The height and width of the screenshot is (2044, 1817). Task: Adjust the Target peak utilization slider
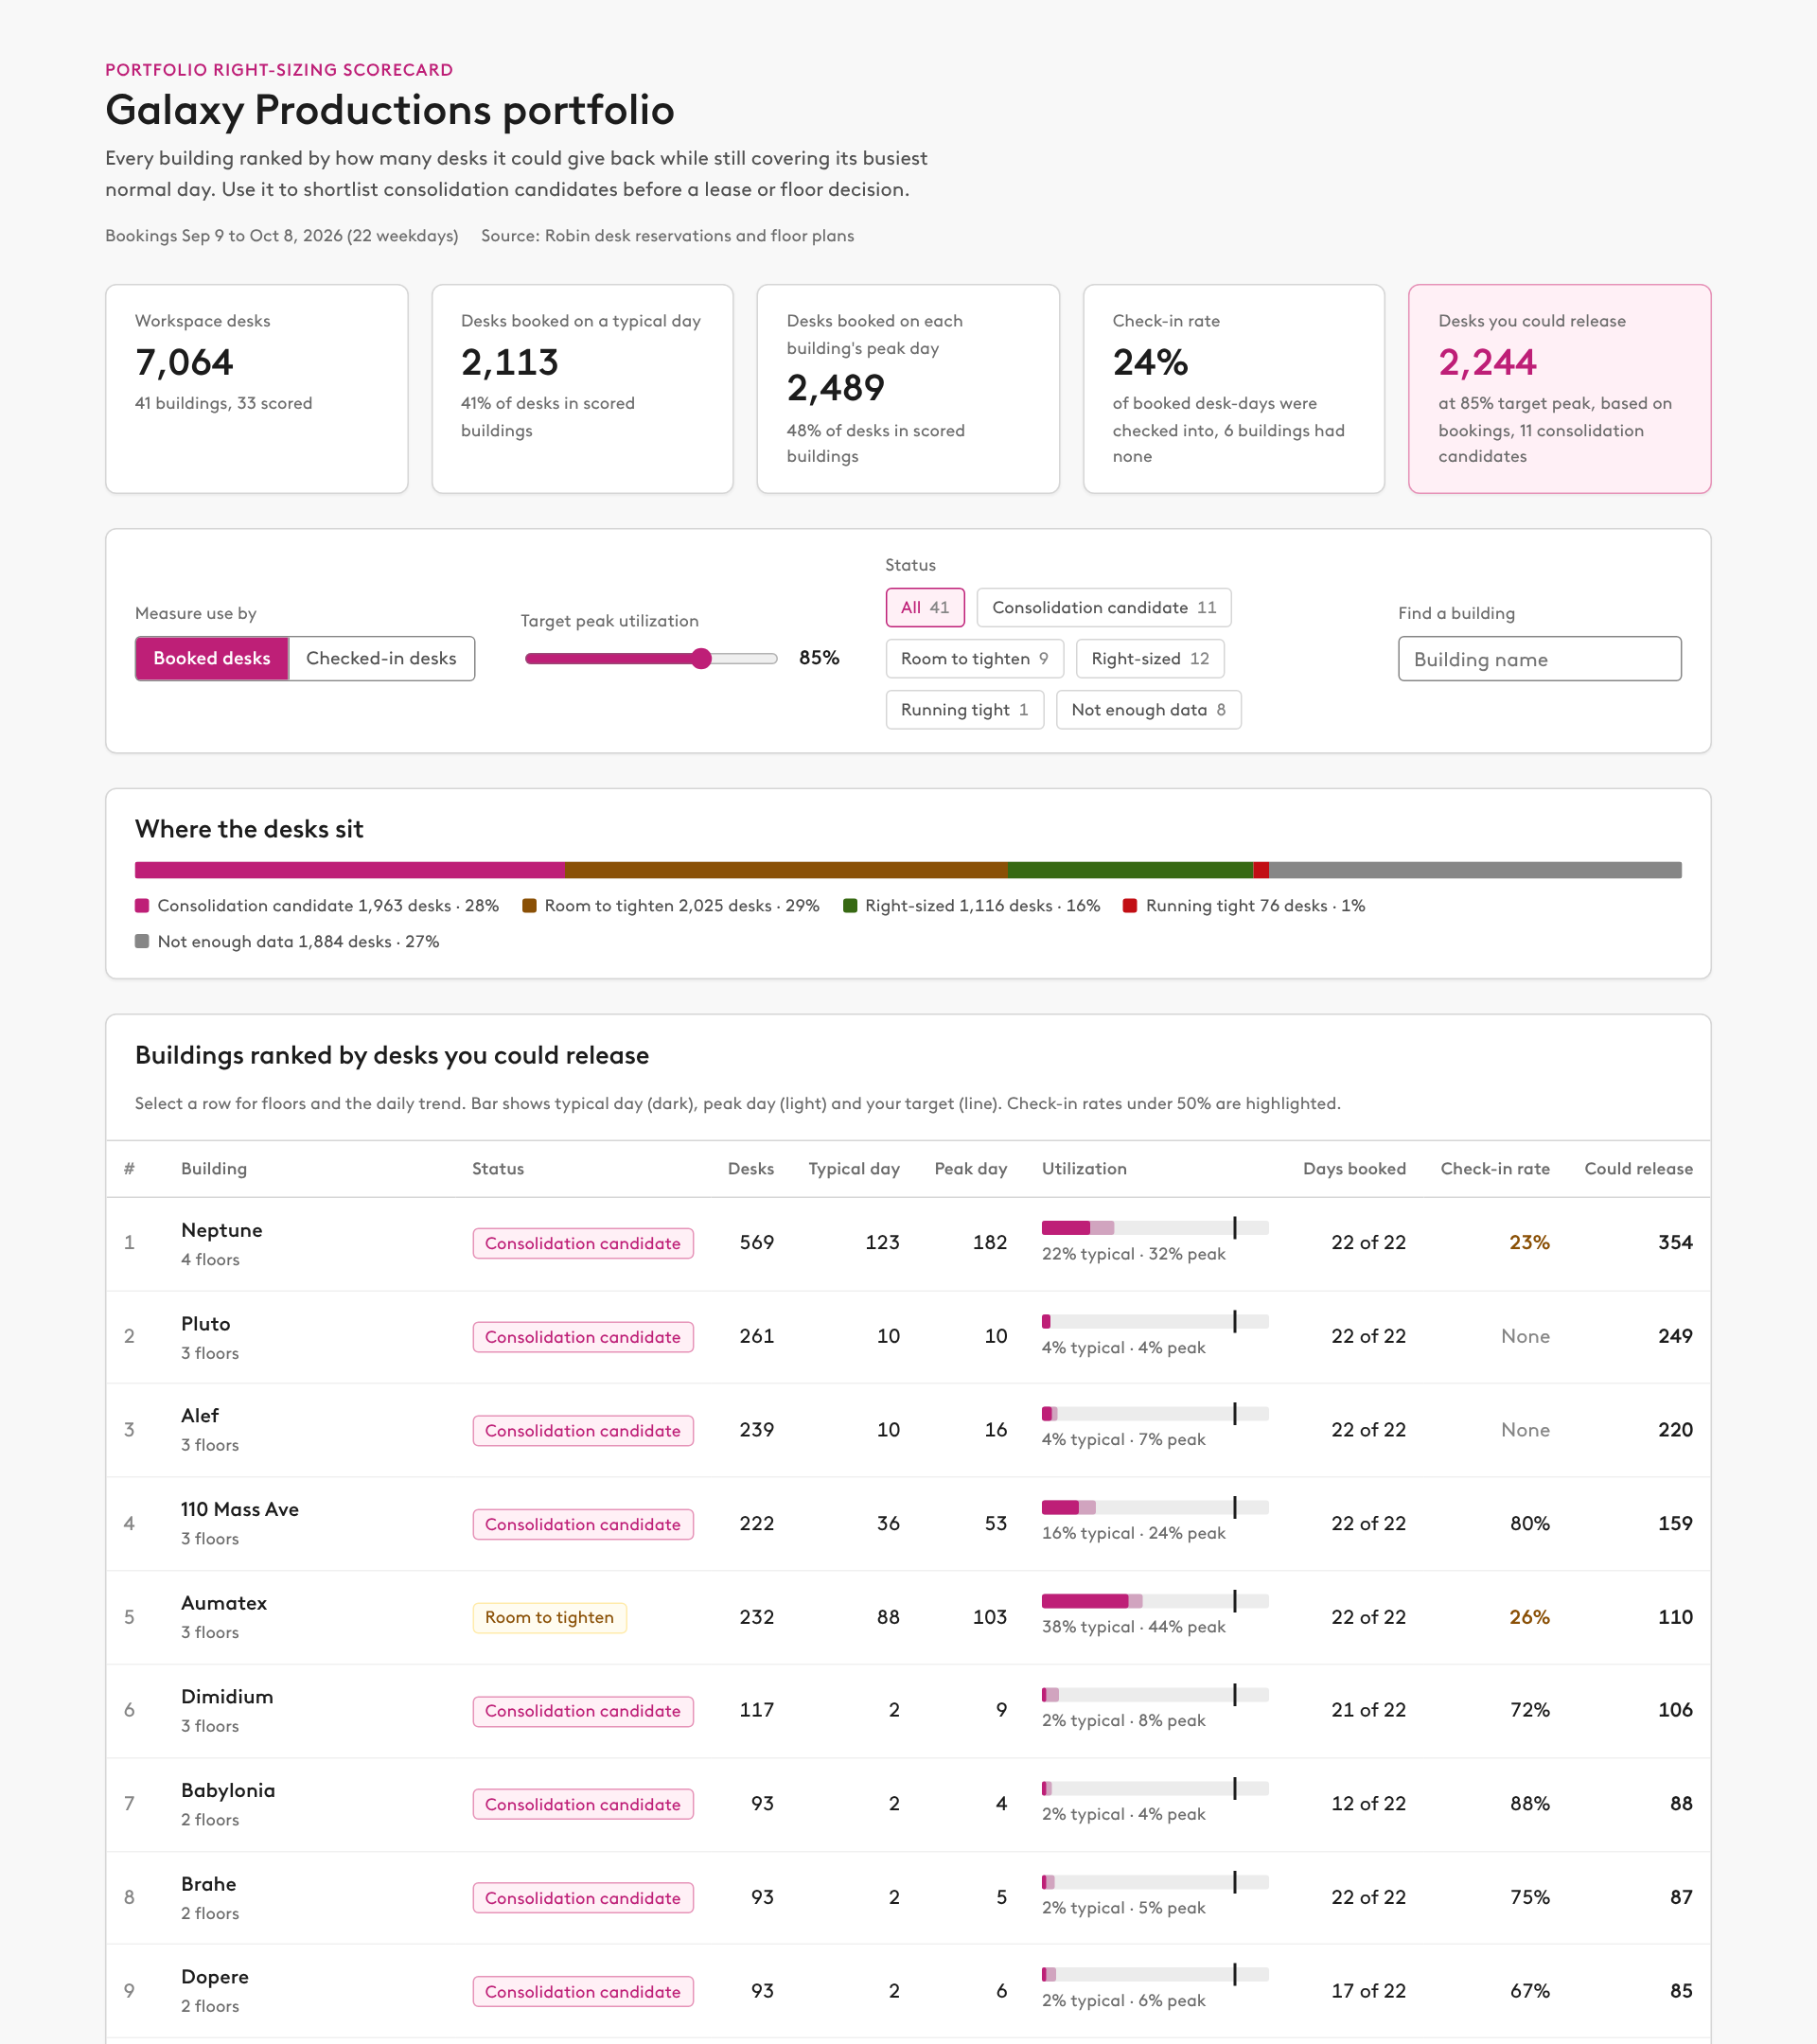point(651,658)
